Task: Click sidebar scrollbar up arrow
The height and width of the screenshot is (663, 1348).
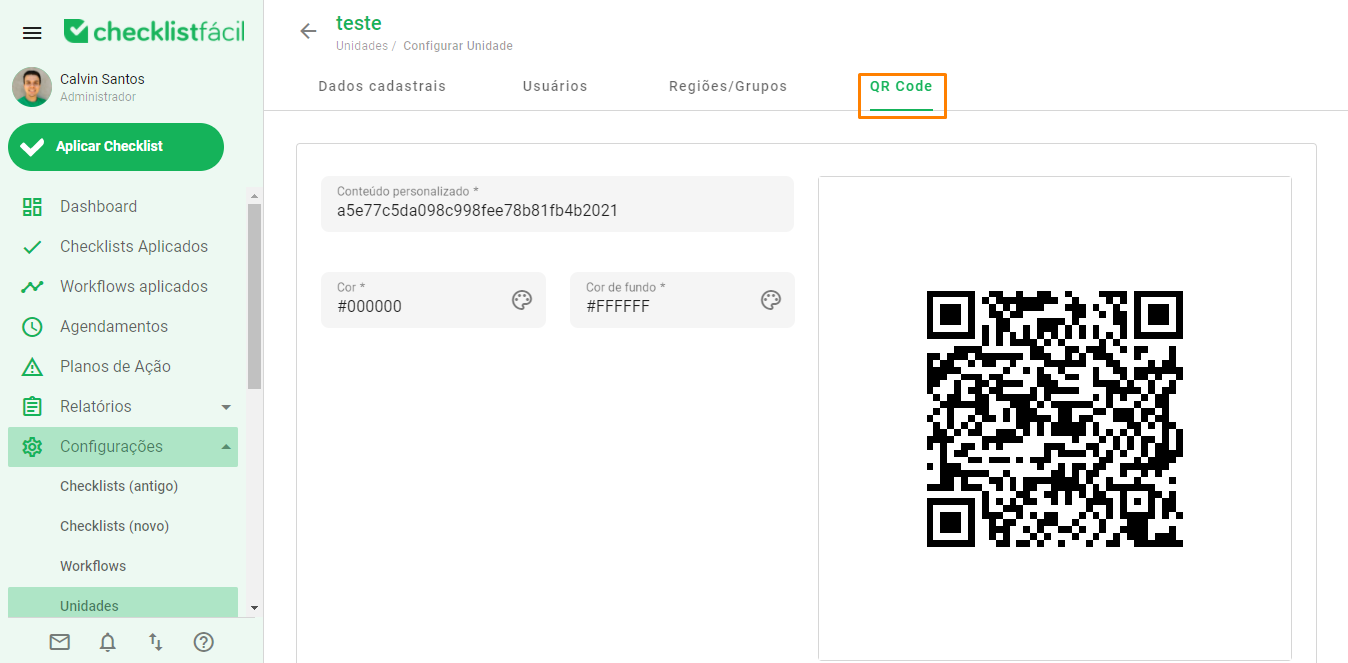Action: [254, 195]
